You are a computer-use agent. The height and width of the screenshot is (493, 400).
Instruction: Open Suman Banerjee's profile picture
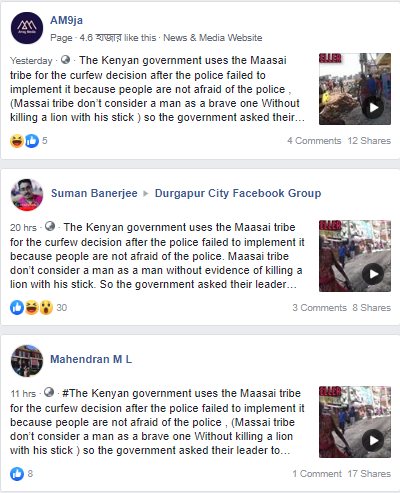point(27,195)
